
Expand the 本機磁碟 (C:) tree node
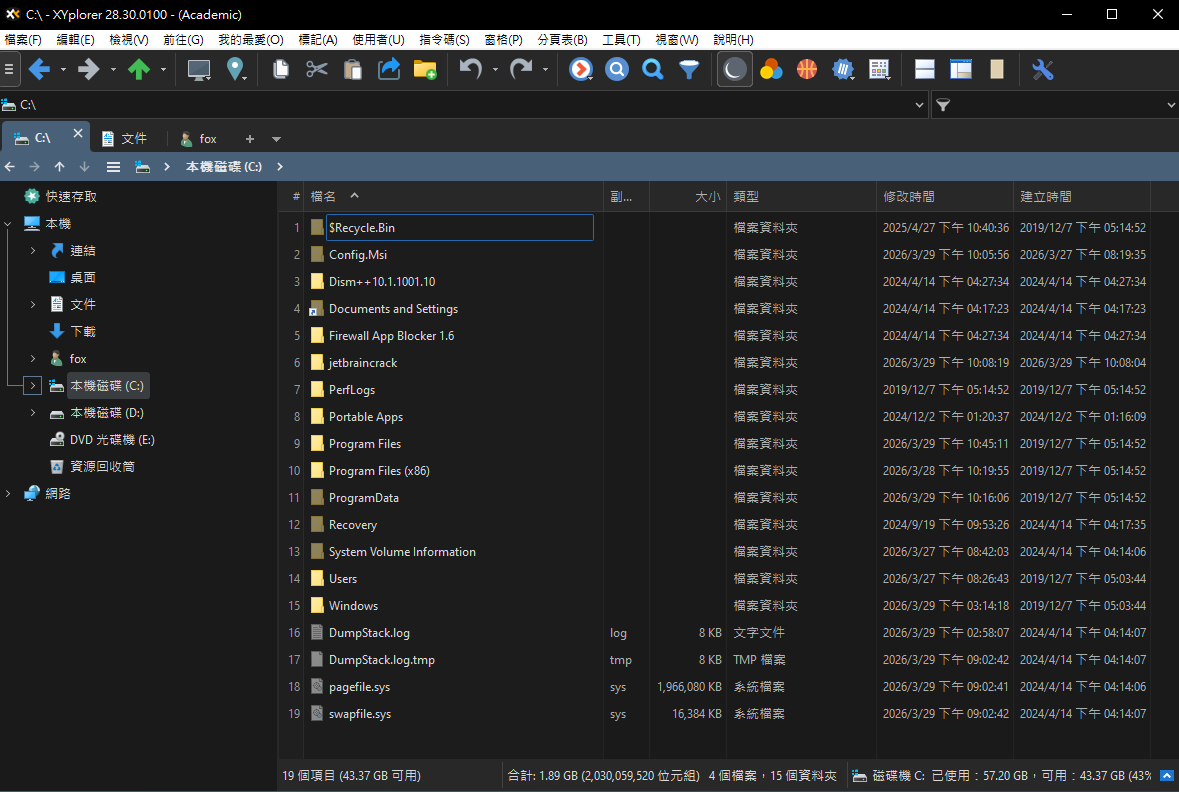point(32,386)
